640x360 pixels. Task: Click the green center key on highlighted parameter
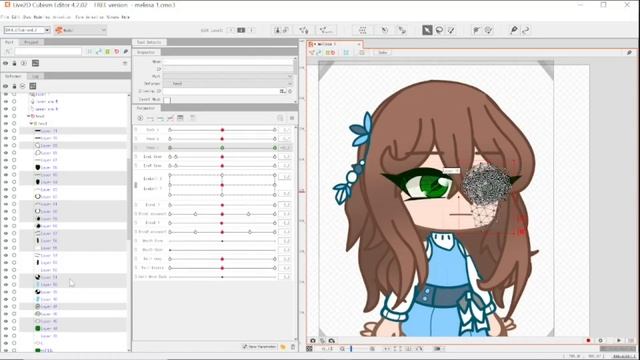click(222, 147)
